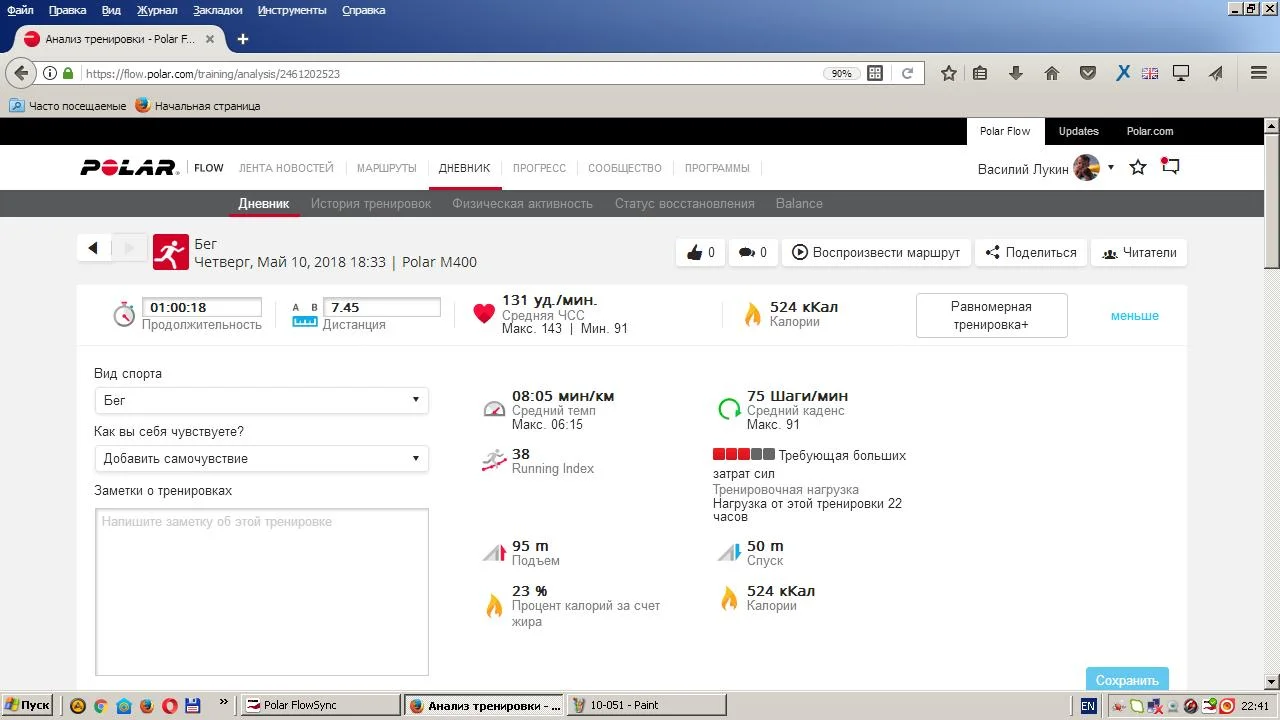Screen dimensions: 1280x720
Task: Open the Закладки menu
Action: coord(219,10)
